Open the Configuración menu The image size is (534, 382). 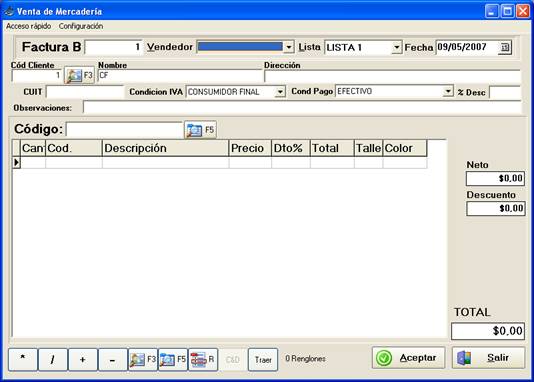tap(81, 26)
